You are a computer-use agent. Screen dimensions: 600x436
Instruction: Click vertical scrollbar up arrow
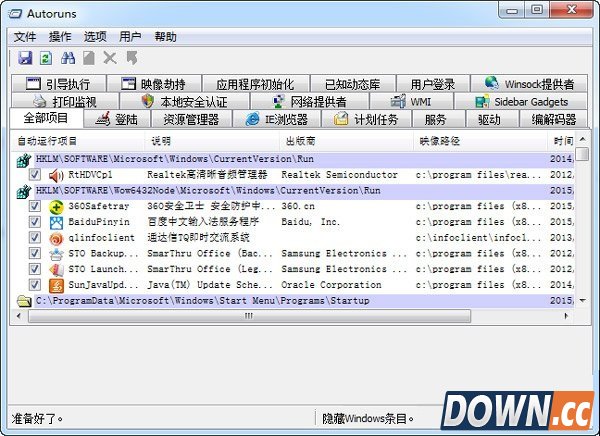tap(582, 139)
